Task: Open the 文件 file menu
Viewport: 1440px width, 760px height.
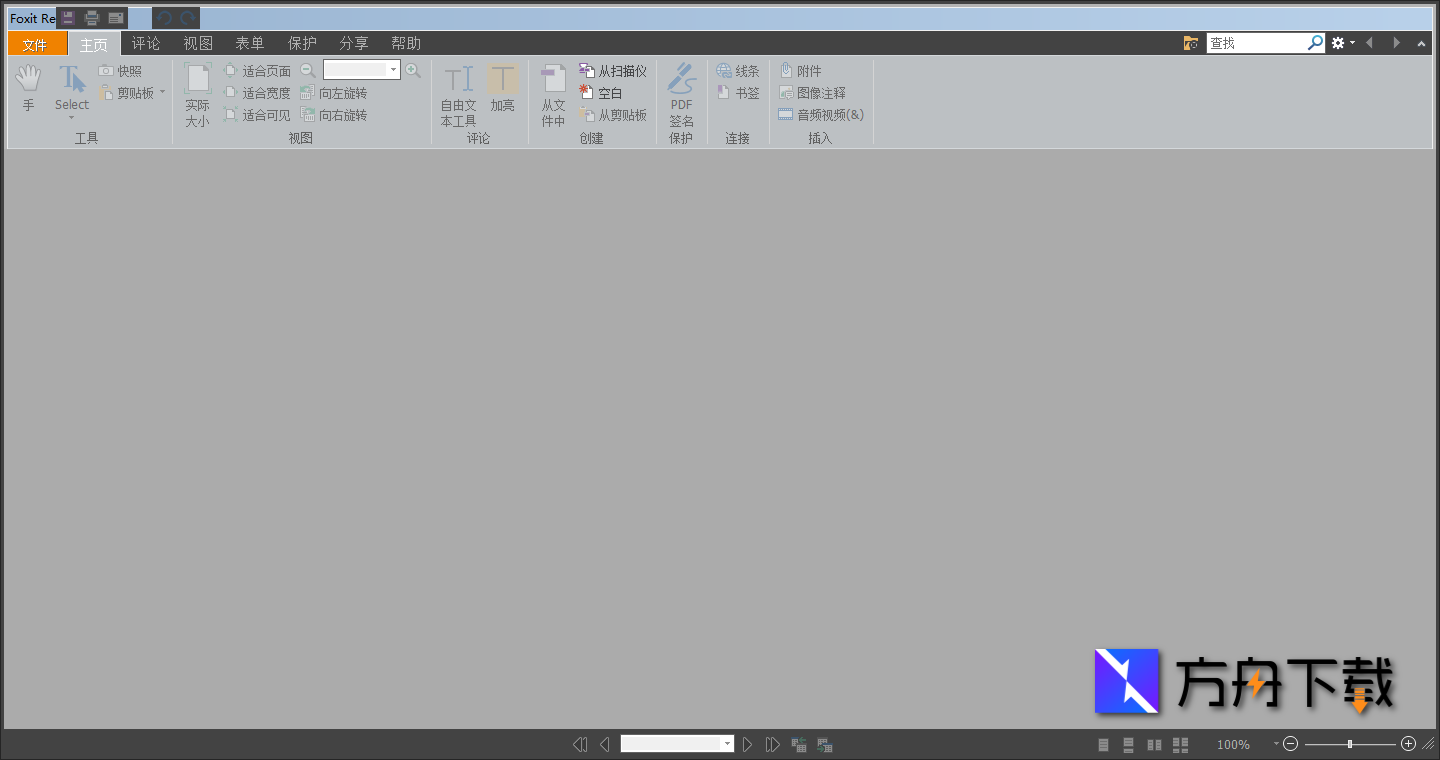Action: (36, 44)
